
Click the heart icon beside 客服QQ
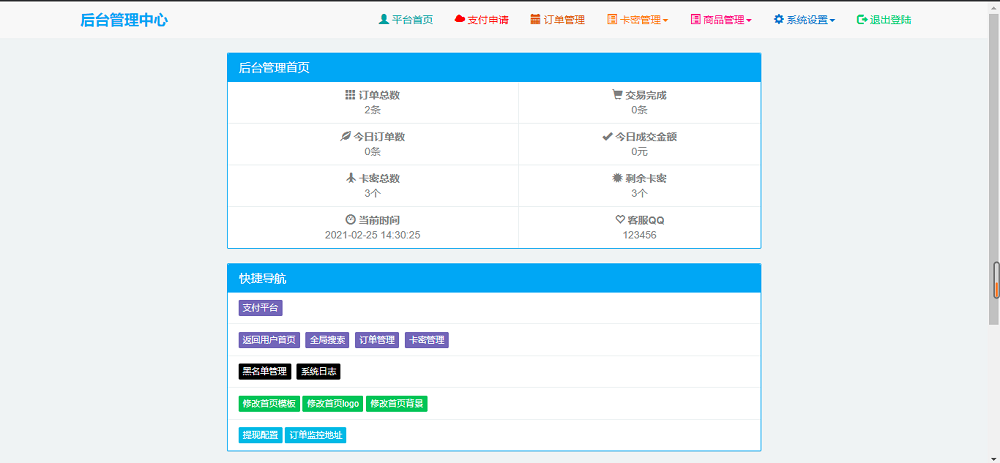click(x=620, y=220)
